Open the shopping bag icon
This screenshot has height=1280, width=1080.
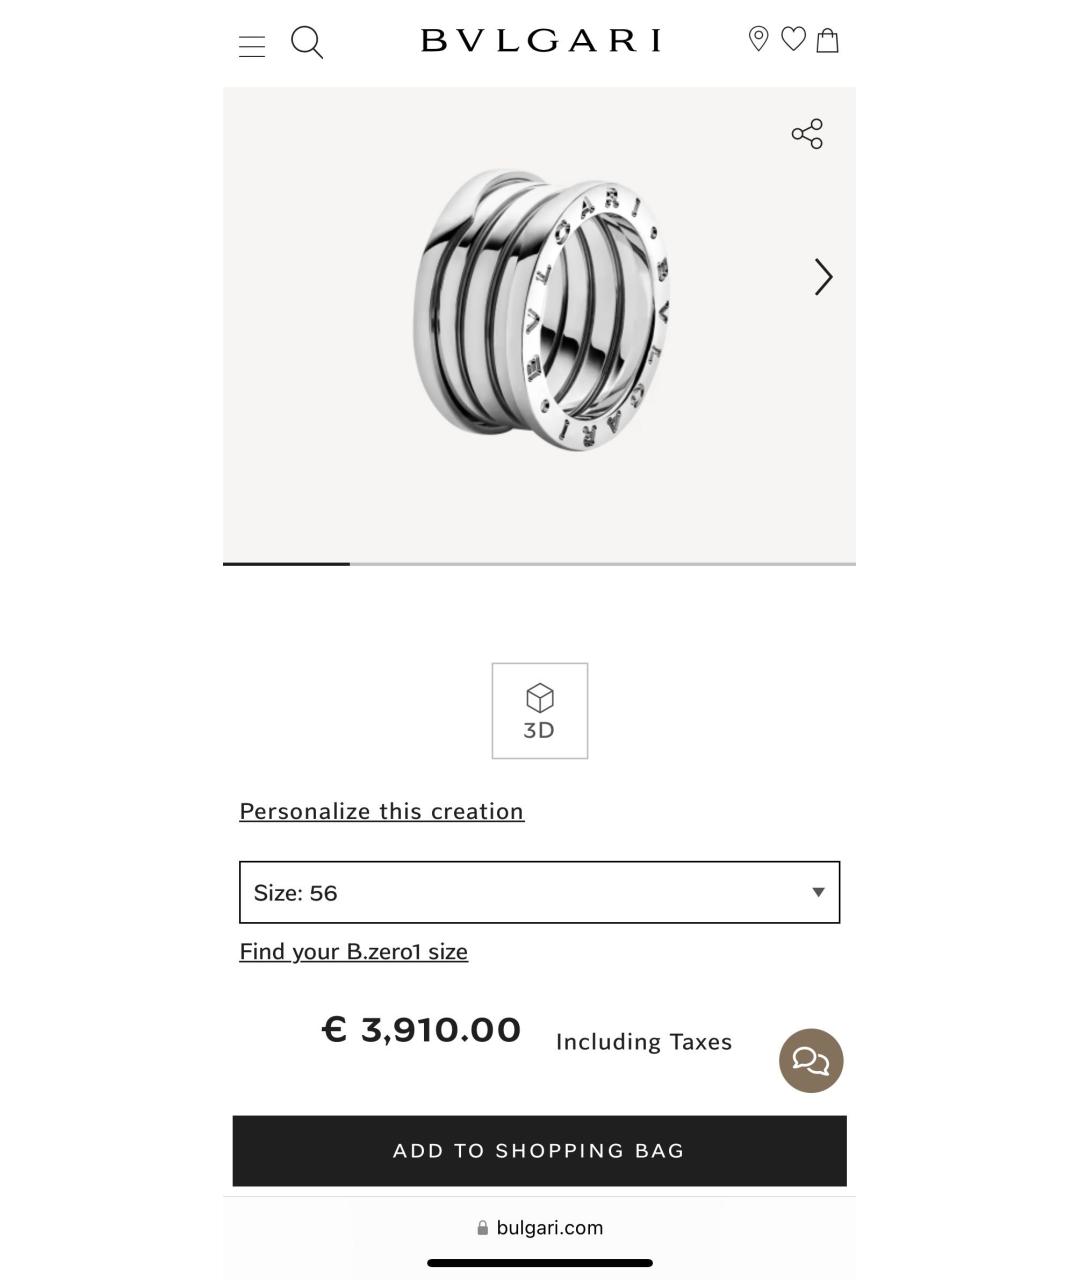[829, 40]
